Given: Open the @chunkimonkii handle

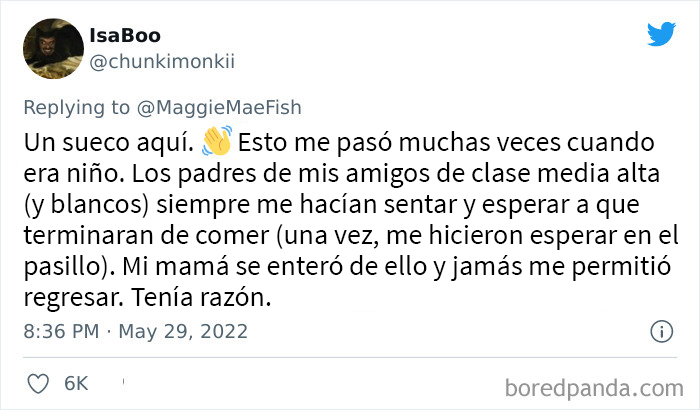Looking at the screenshot, I should [162, 62].
